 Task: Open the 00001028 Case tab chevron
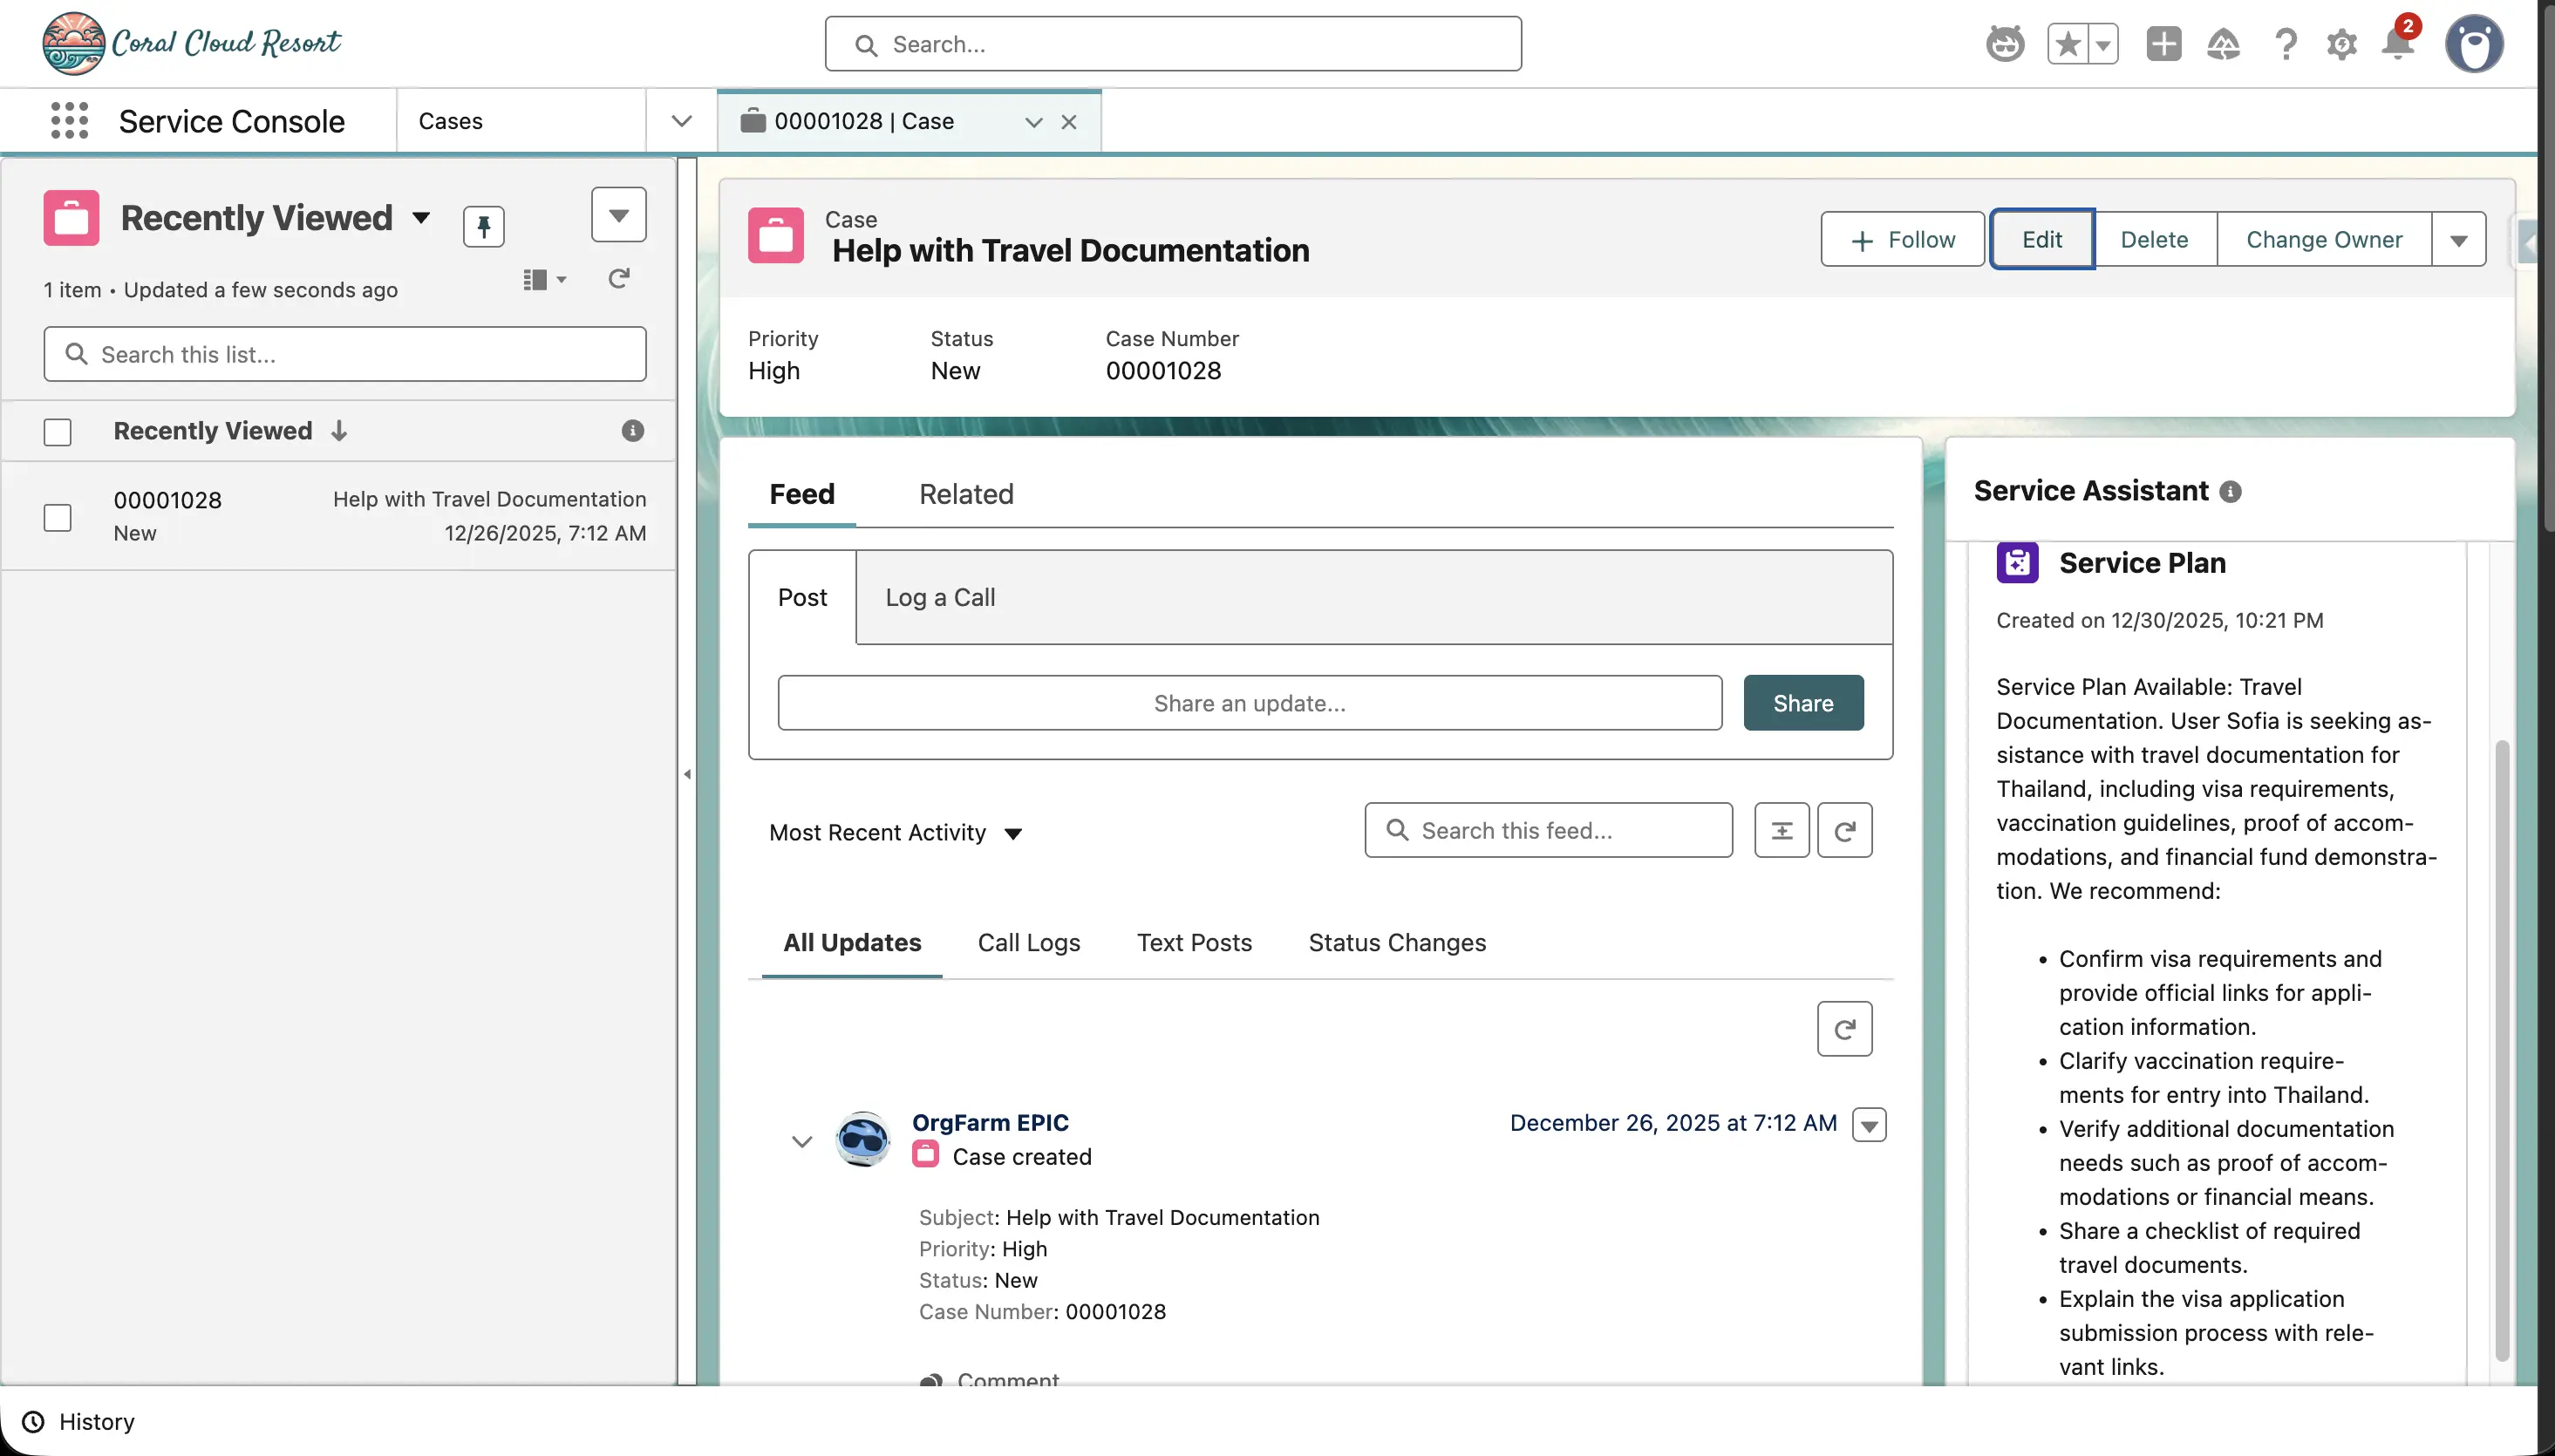[1032, 121]
